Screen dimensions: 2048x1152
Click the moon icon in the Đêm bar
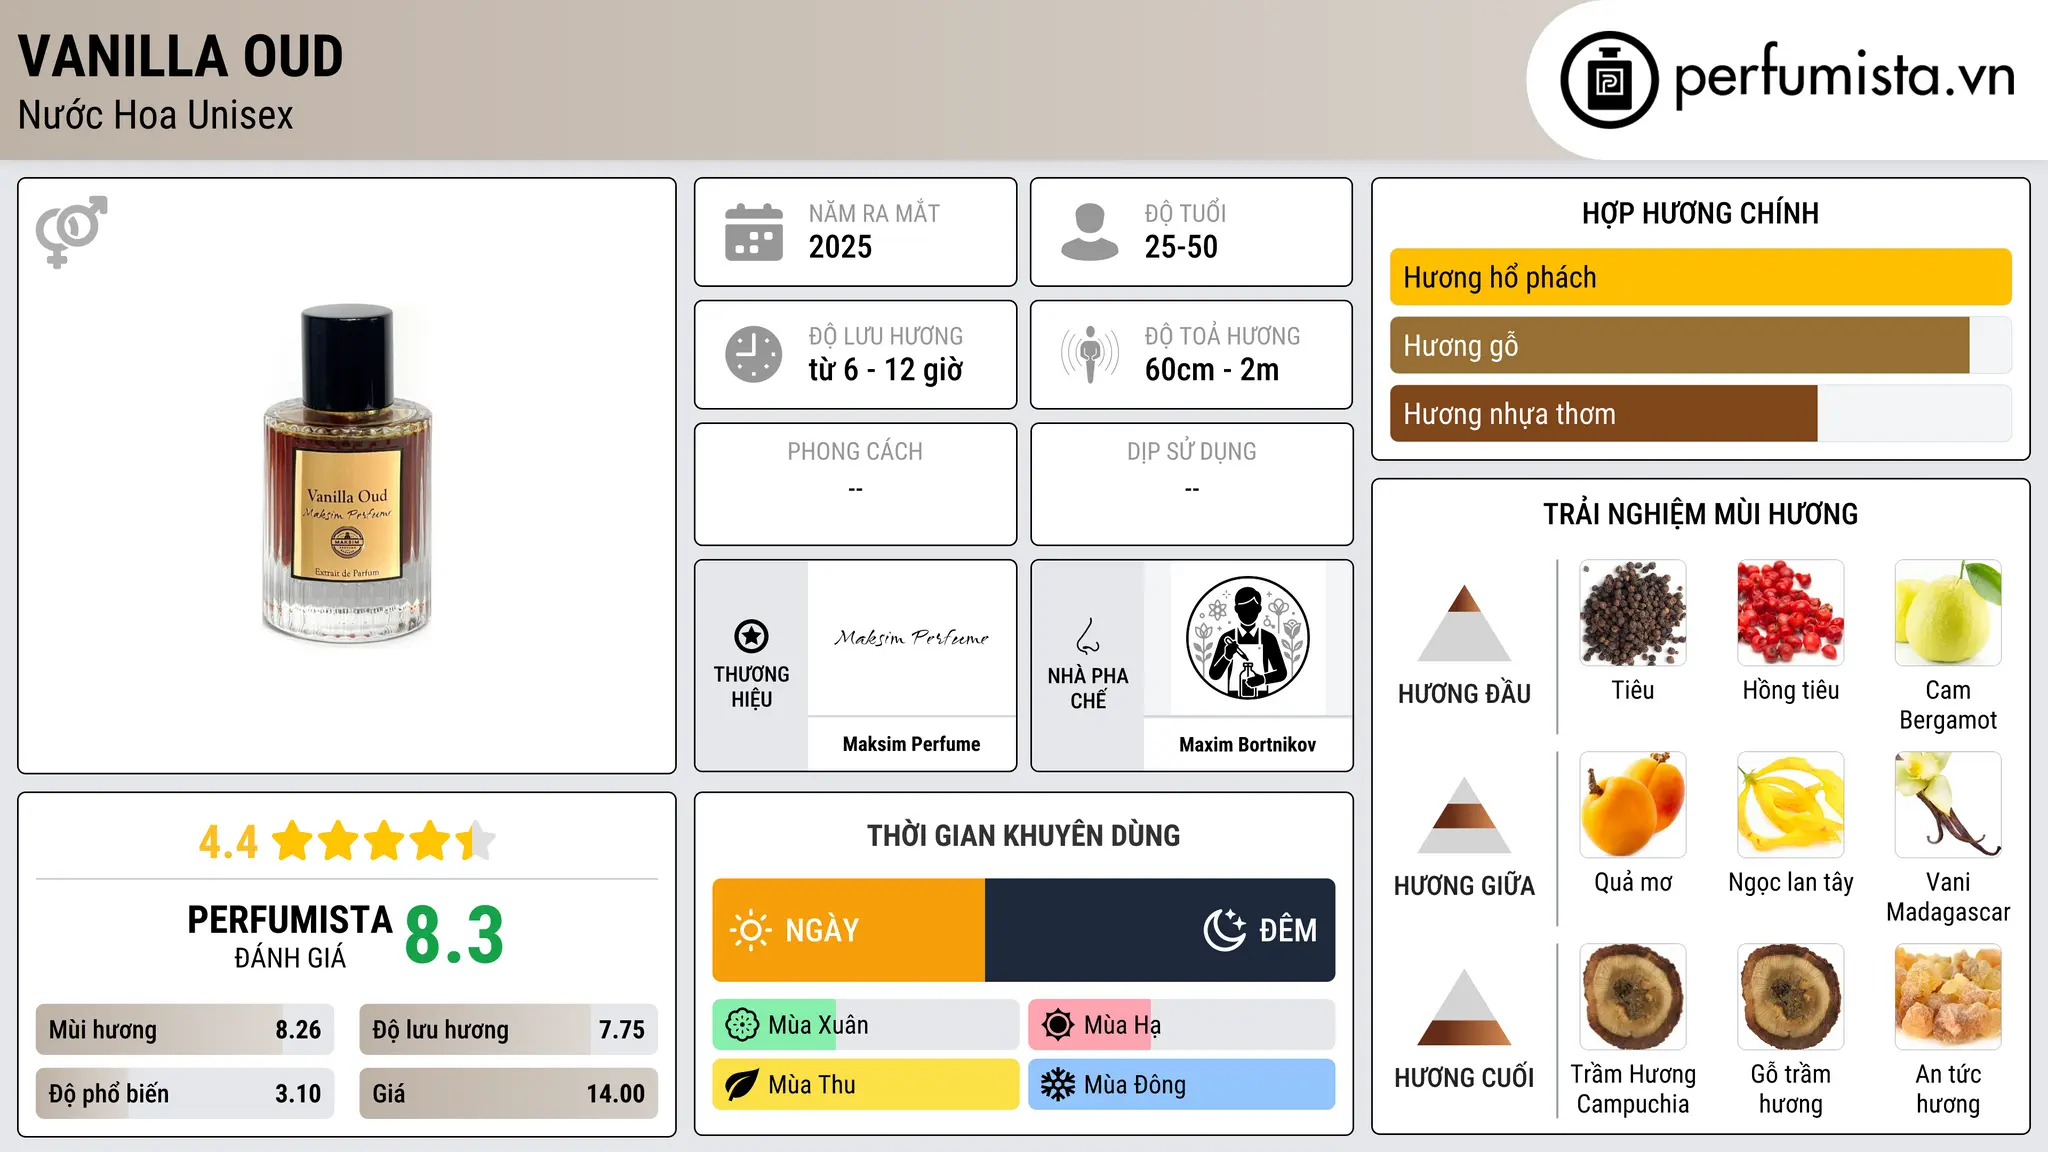[x=1224, y=930]
